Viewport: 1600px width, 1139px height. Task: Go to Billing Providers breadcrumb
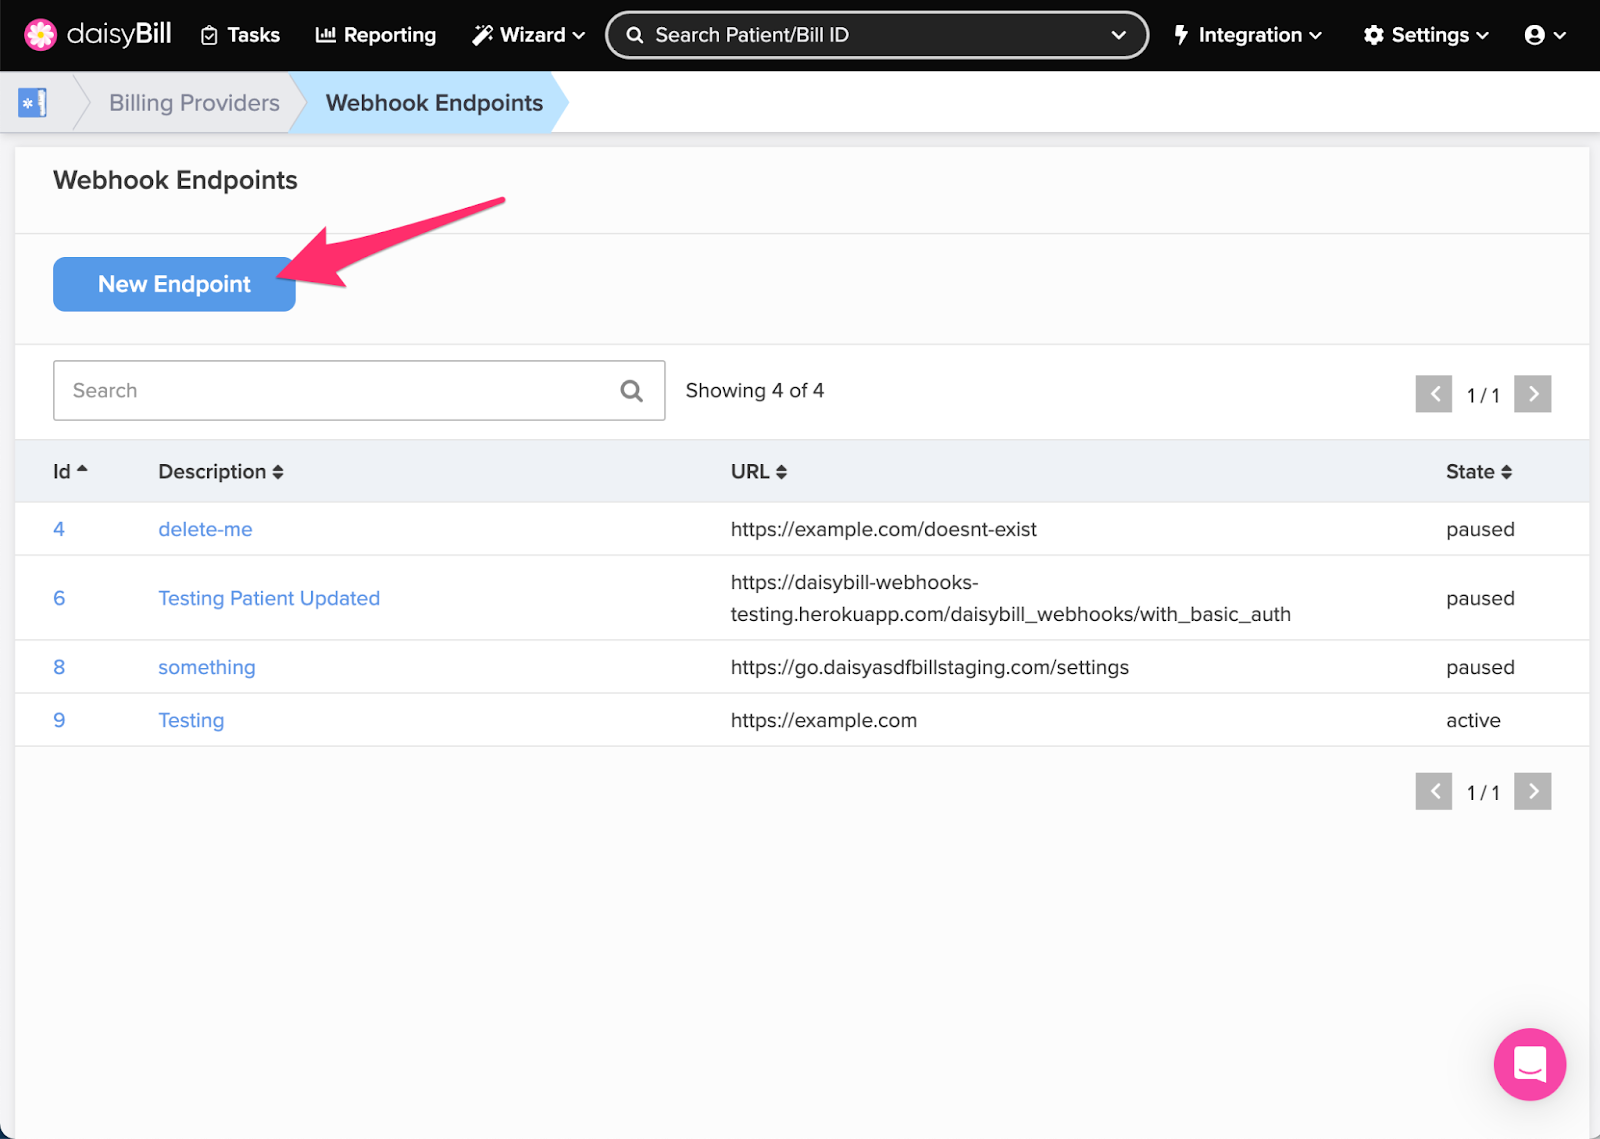(x=194, y=103)
